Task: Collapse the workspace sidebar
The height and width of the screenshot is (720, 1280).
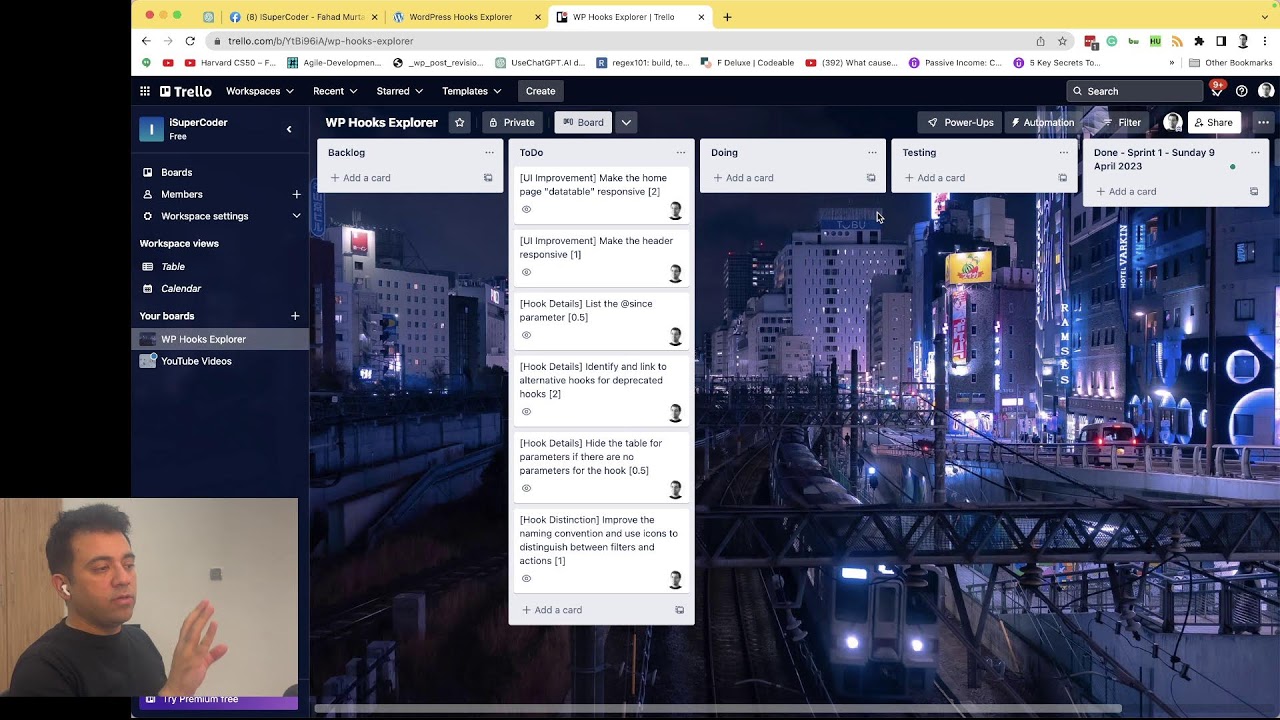Action: (x=289, y=129)
